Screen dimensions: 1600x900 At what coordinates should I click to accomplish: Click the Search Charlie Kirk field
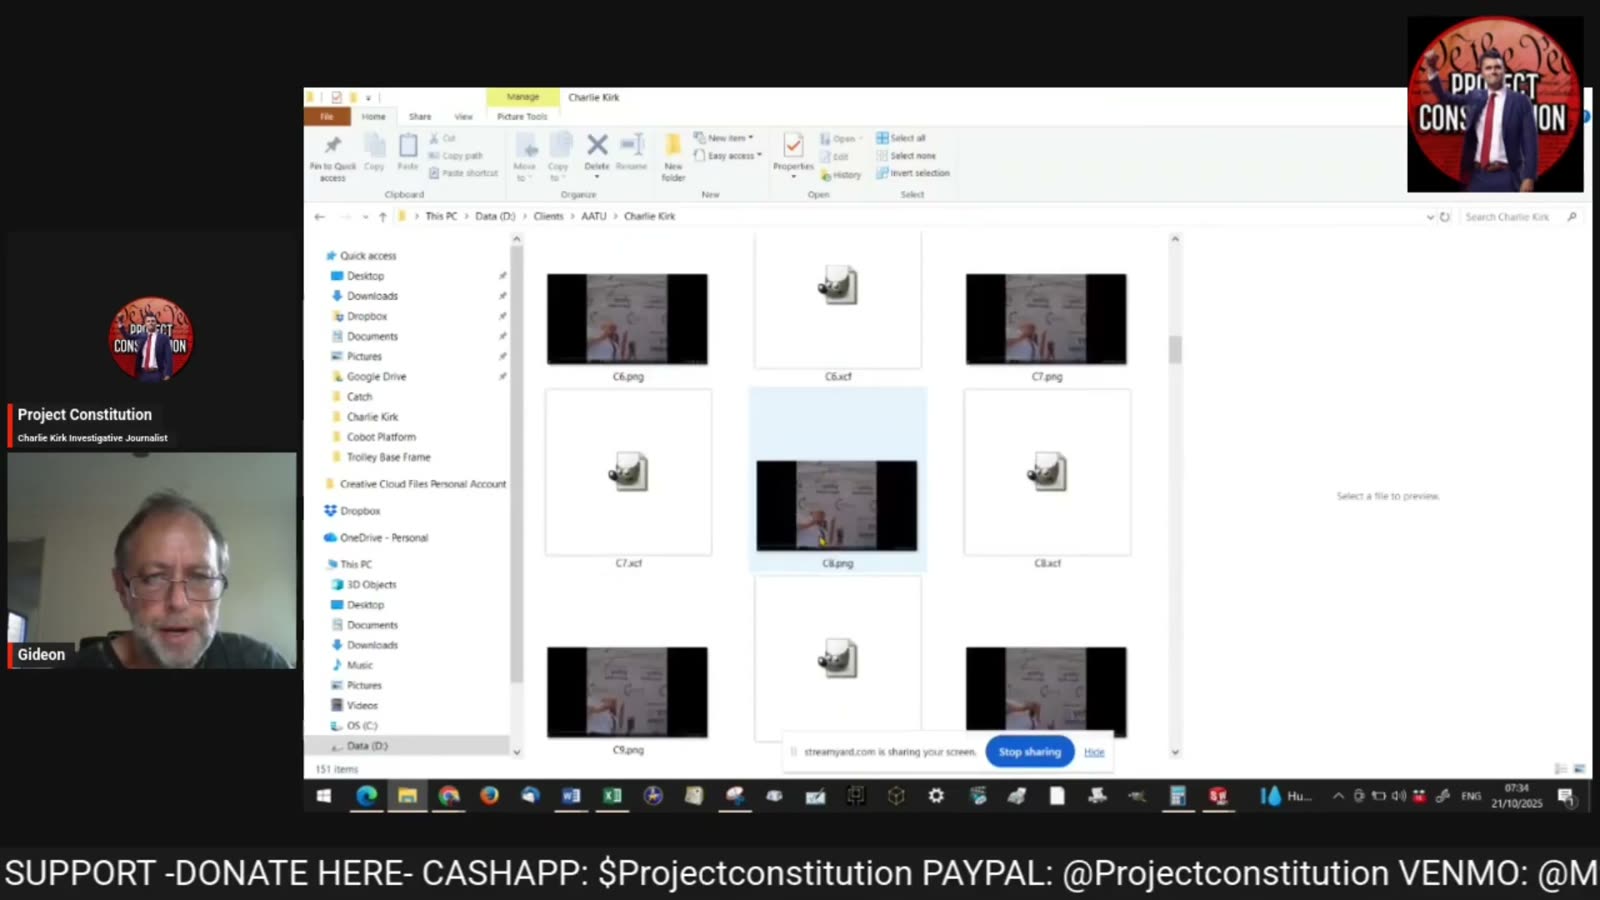(x=1520, y=216)
